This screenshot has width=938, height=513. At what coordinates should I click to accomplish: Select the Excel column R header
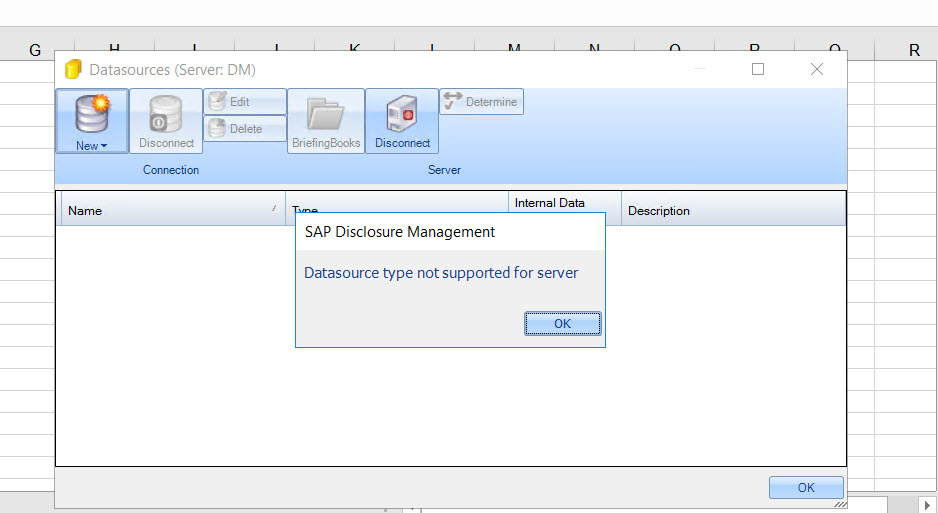point(914,50)
